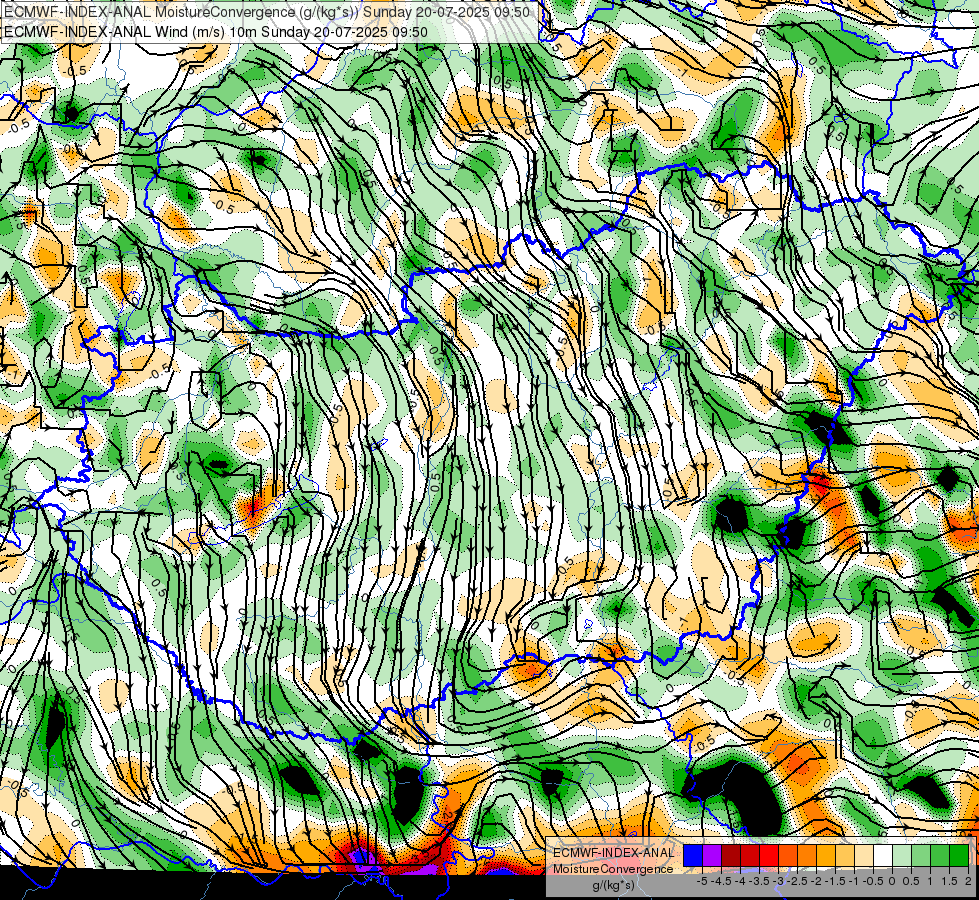Click the -2.5 legend scale value
Viewport: 979px width, 900px height.
point(797,881)
